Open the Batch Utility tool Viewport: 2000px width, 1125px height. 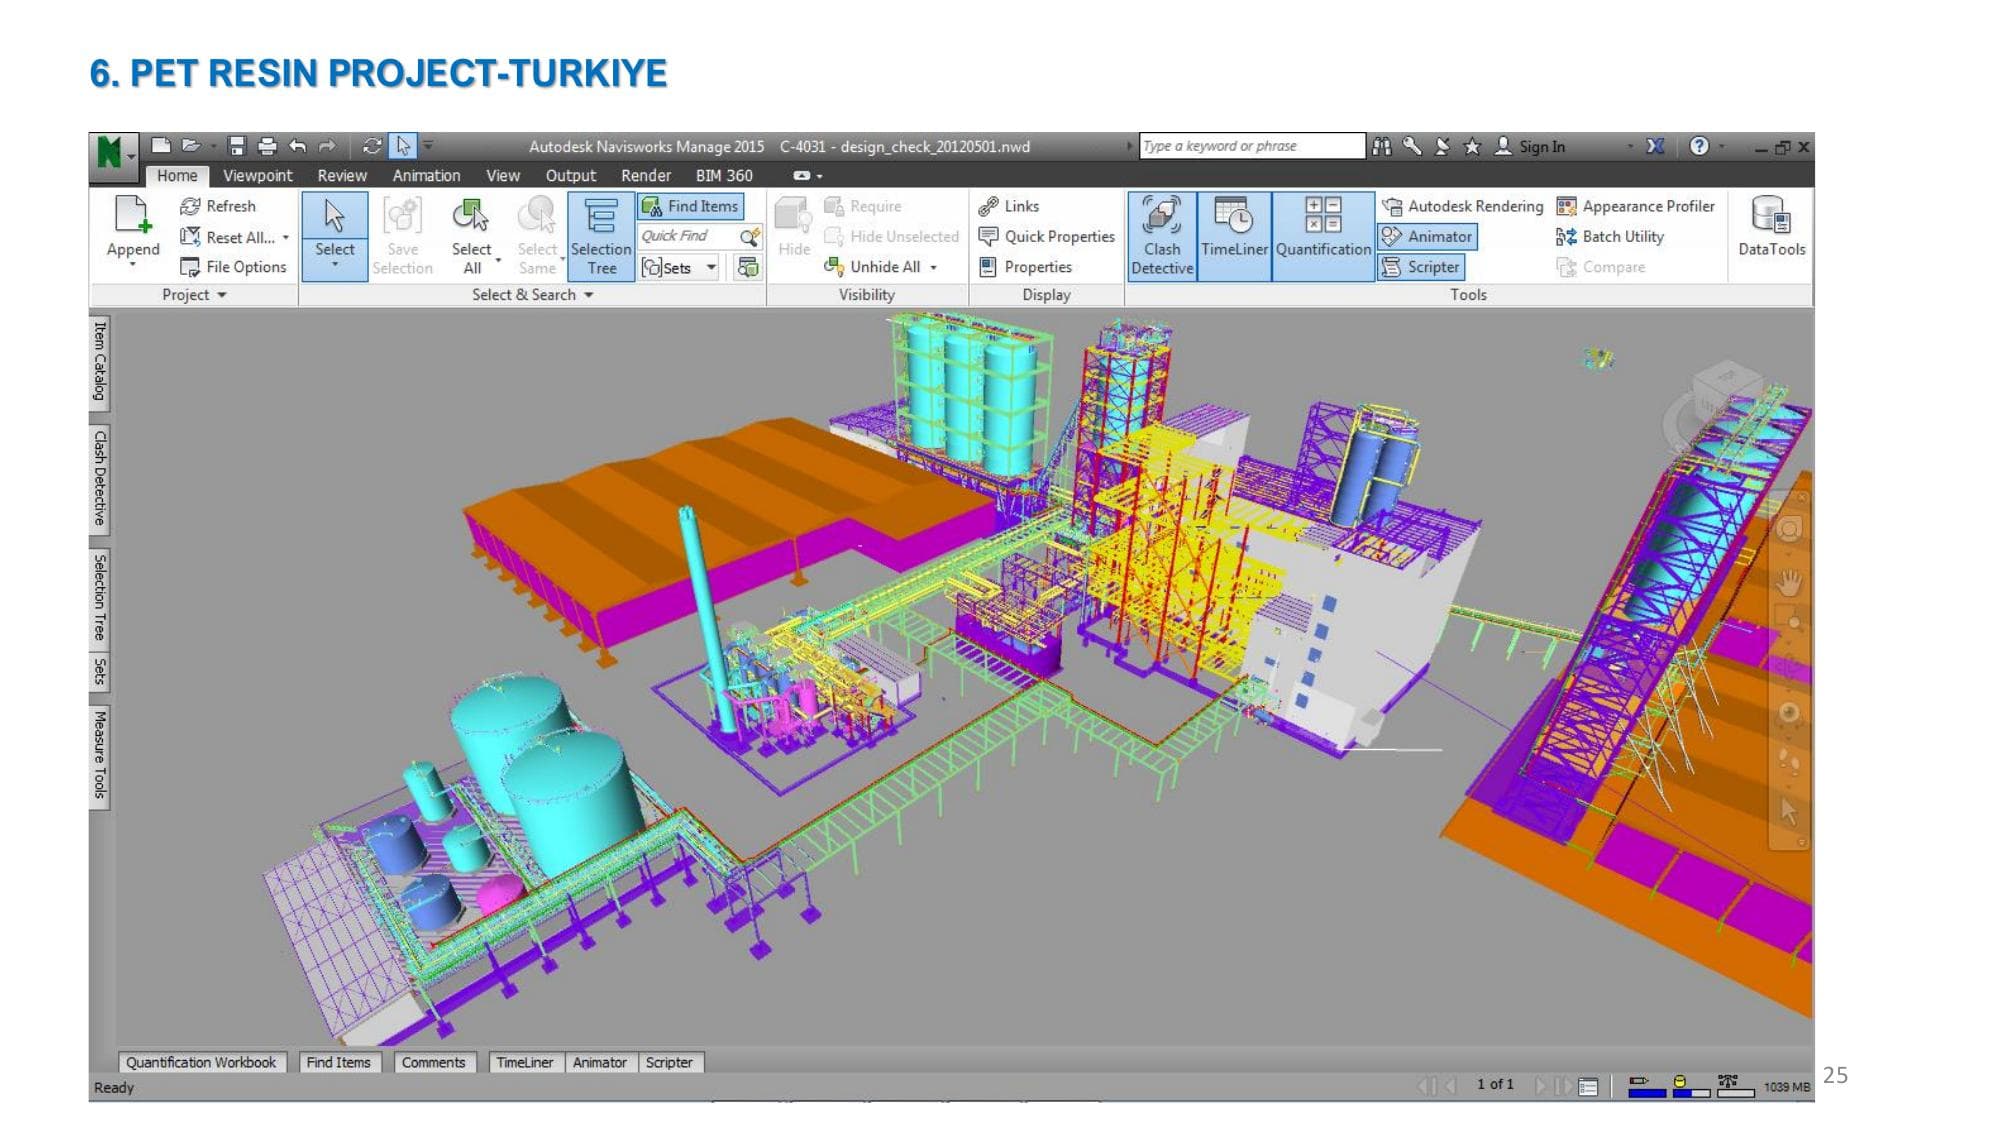(x=1610, y=237)
